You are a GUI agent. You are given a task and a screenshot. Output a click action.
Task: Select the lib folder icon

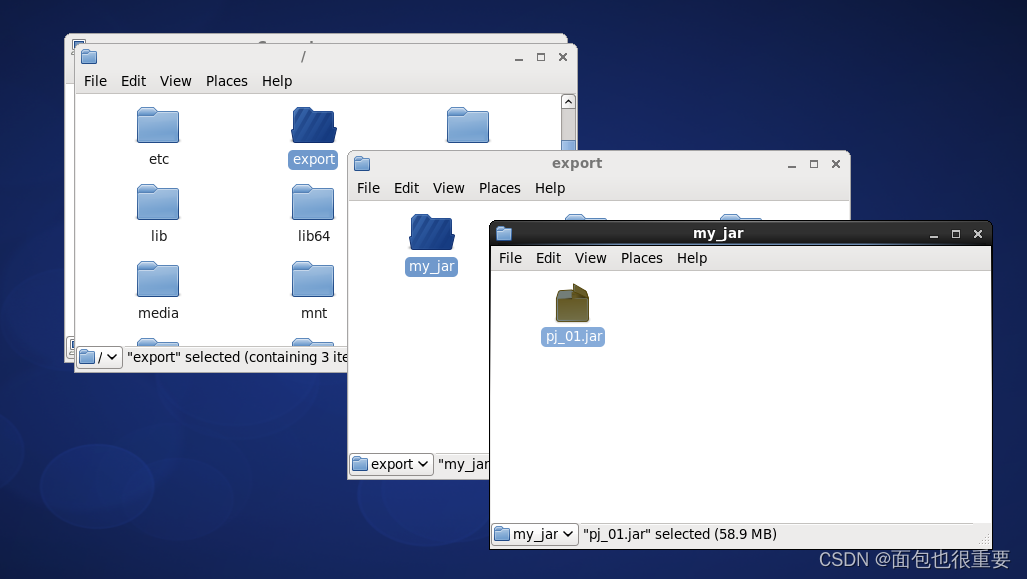[x=158, y=202]
